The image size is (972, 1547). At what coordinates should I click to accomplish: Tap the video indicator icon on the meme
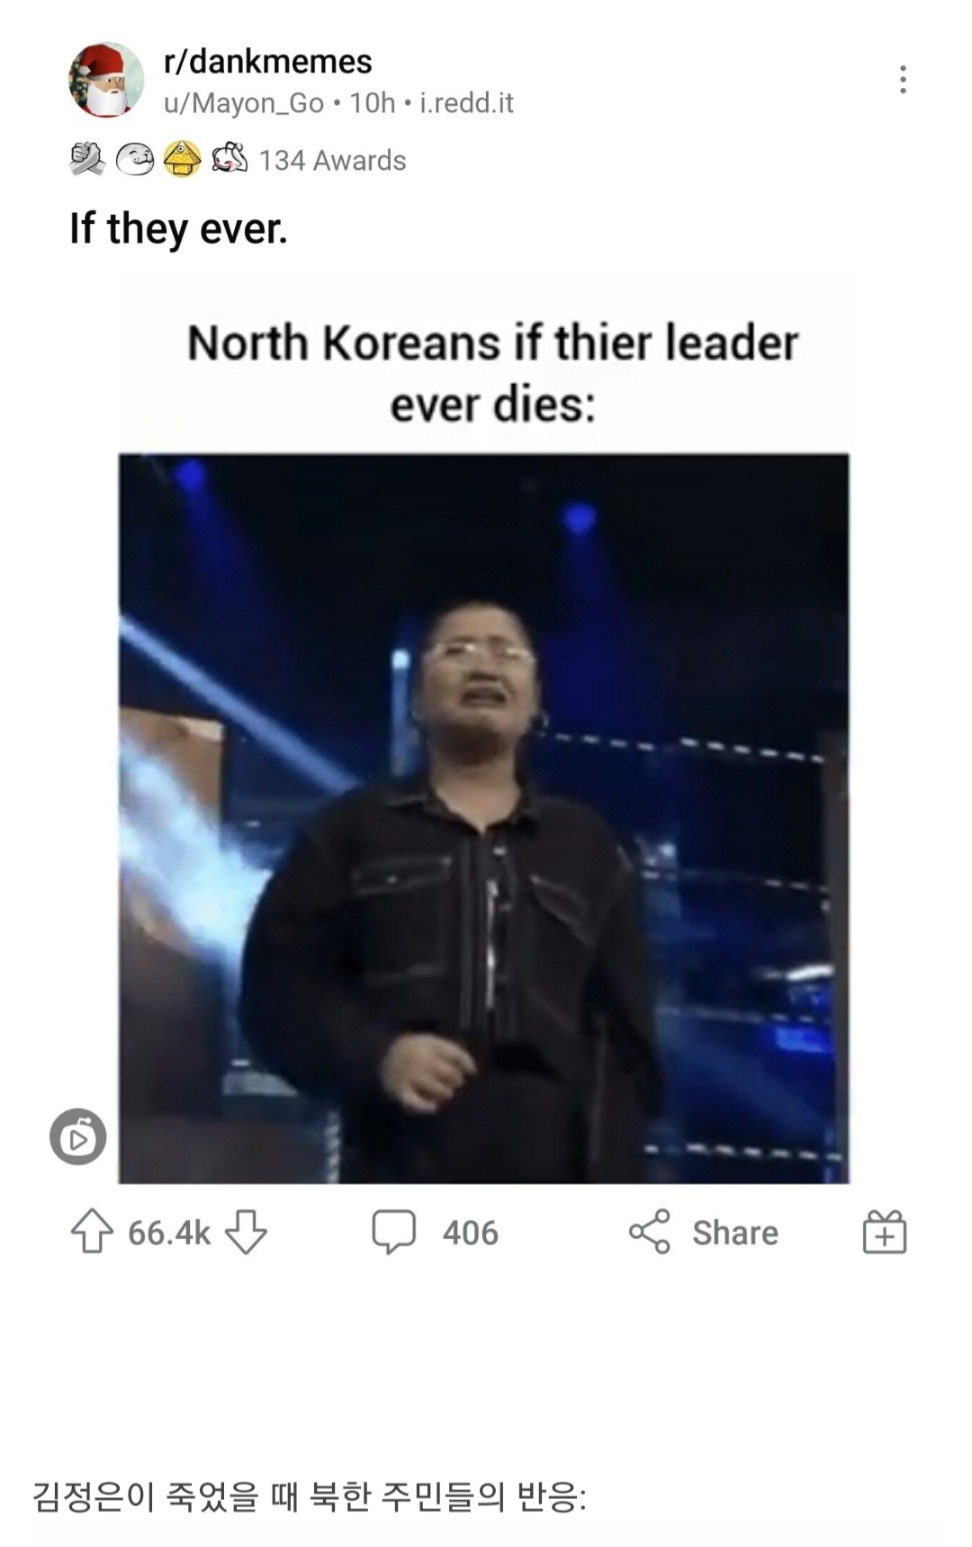(78, 1137)
